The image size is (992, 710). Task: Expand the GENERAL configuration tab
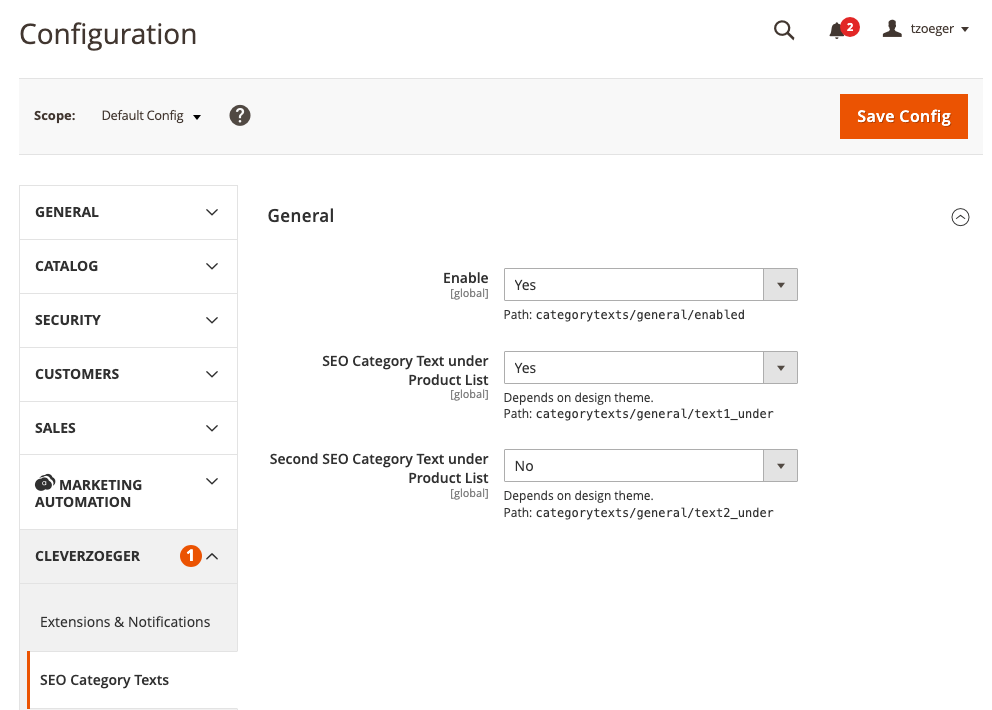point(128,213)
